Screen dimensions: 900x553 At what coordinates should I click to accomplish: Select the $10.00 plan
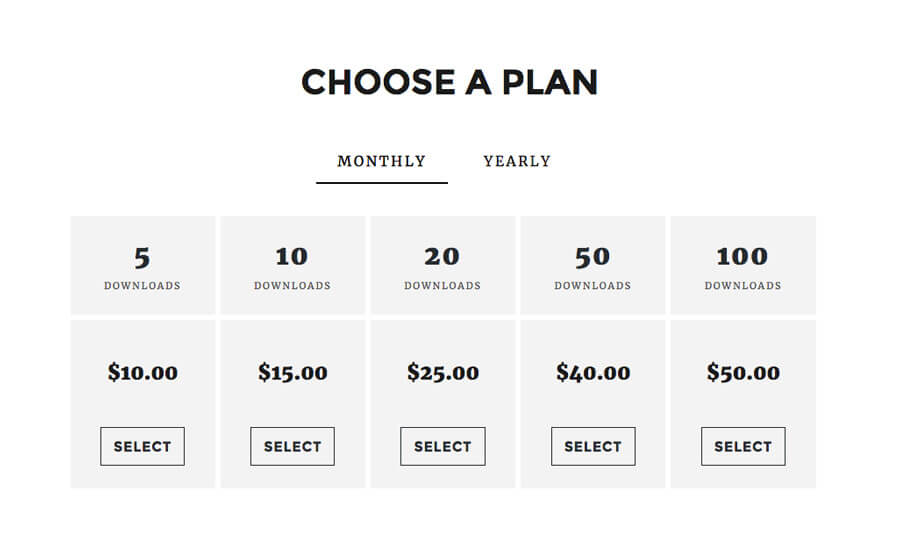coord(142,446)
